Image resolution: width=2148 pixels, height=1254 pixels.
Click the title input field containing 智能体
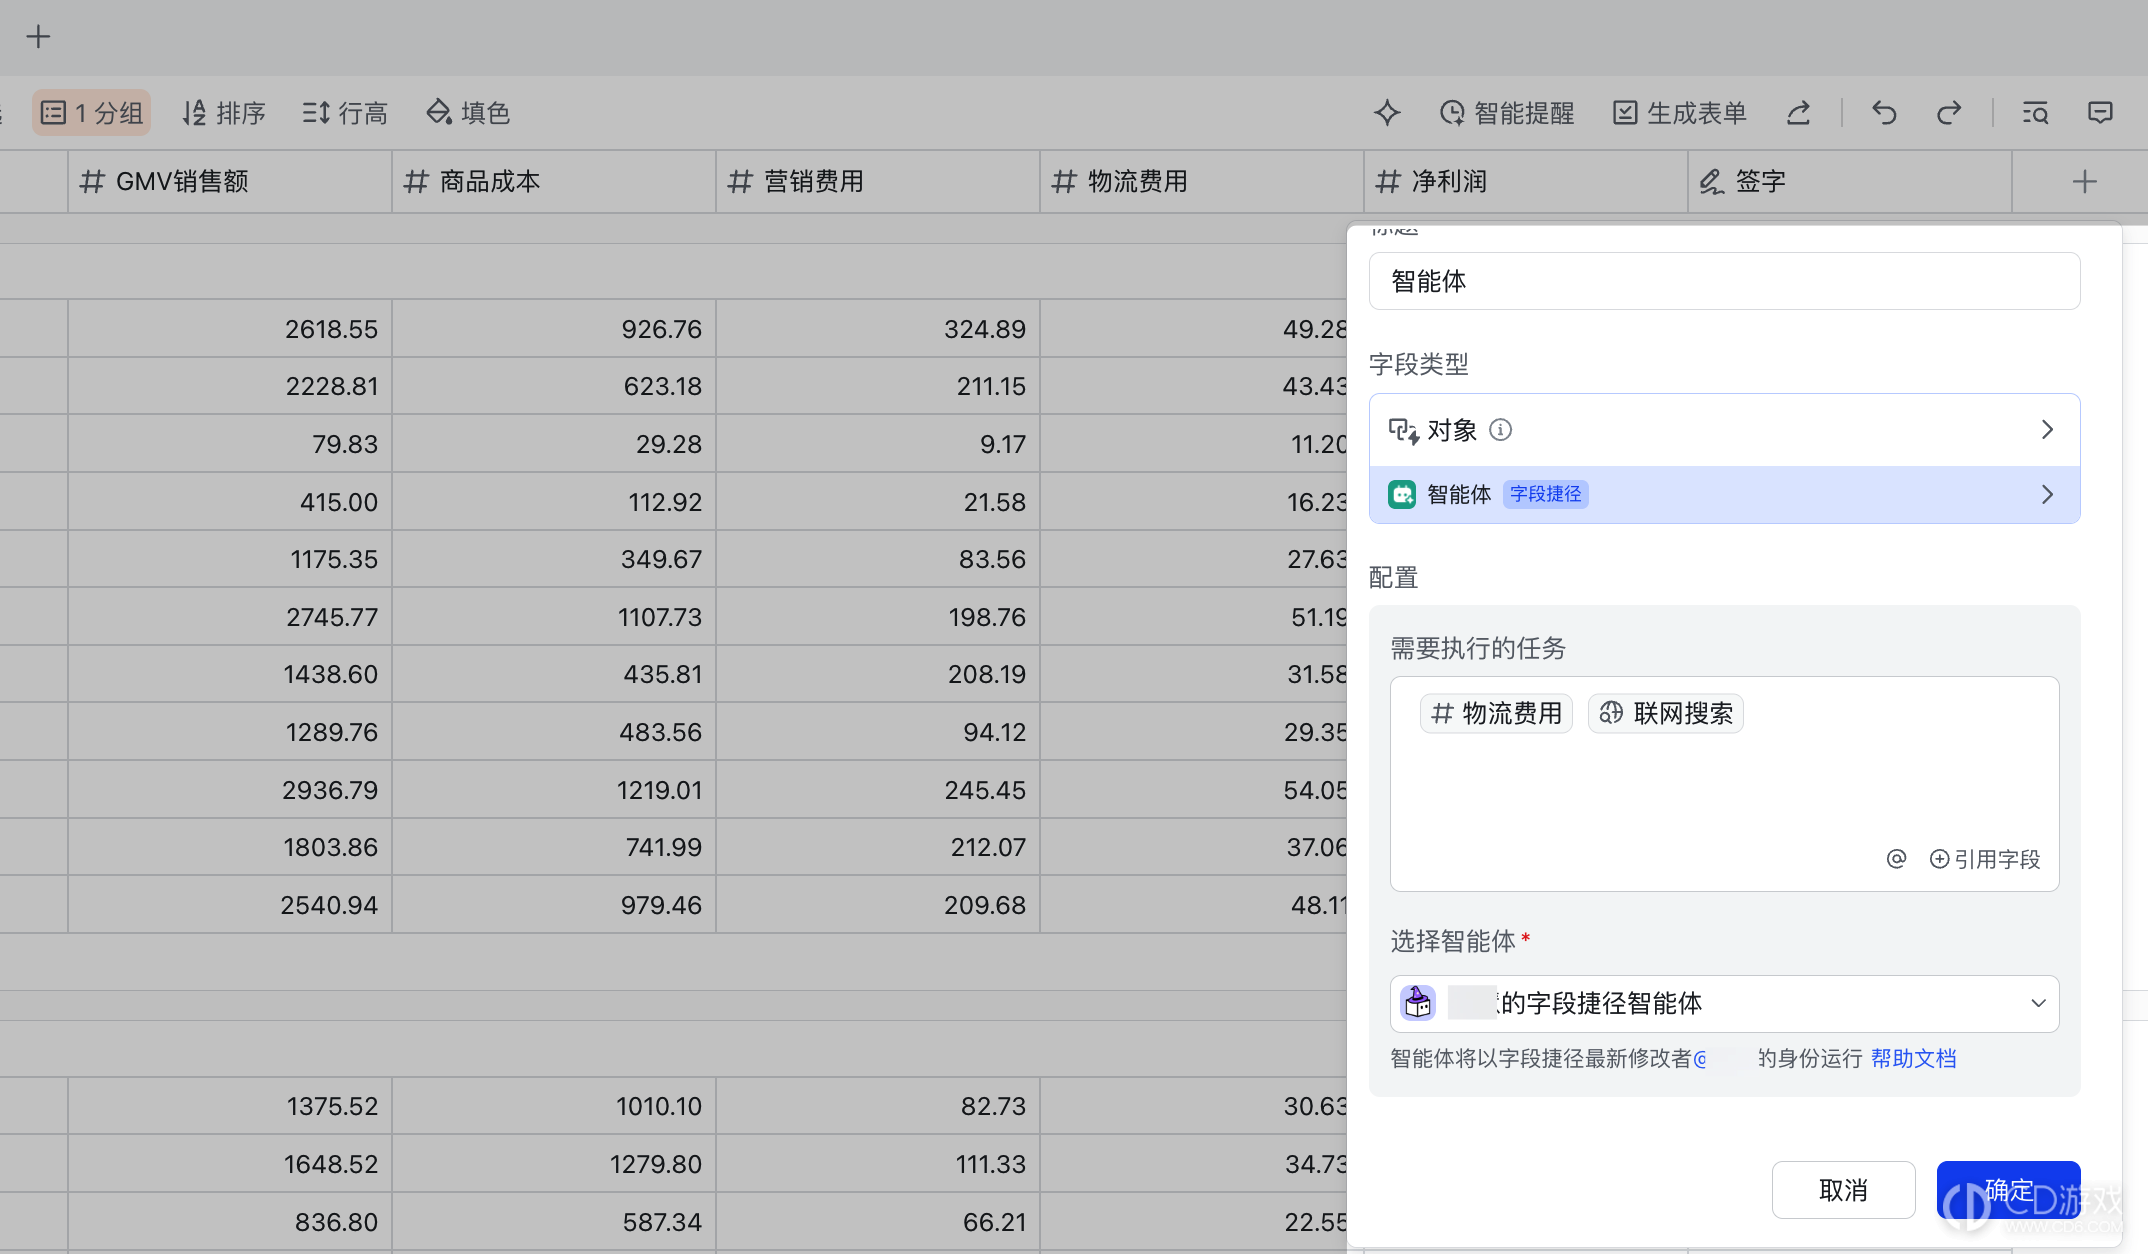pos(1725,281)
